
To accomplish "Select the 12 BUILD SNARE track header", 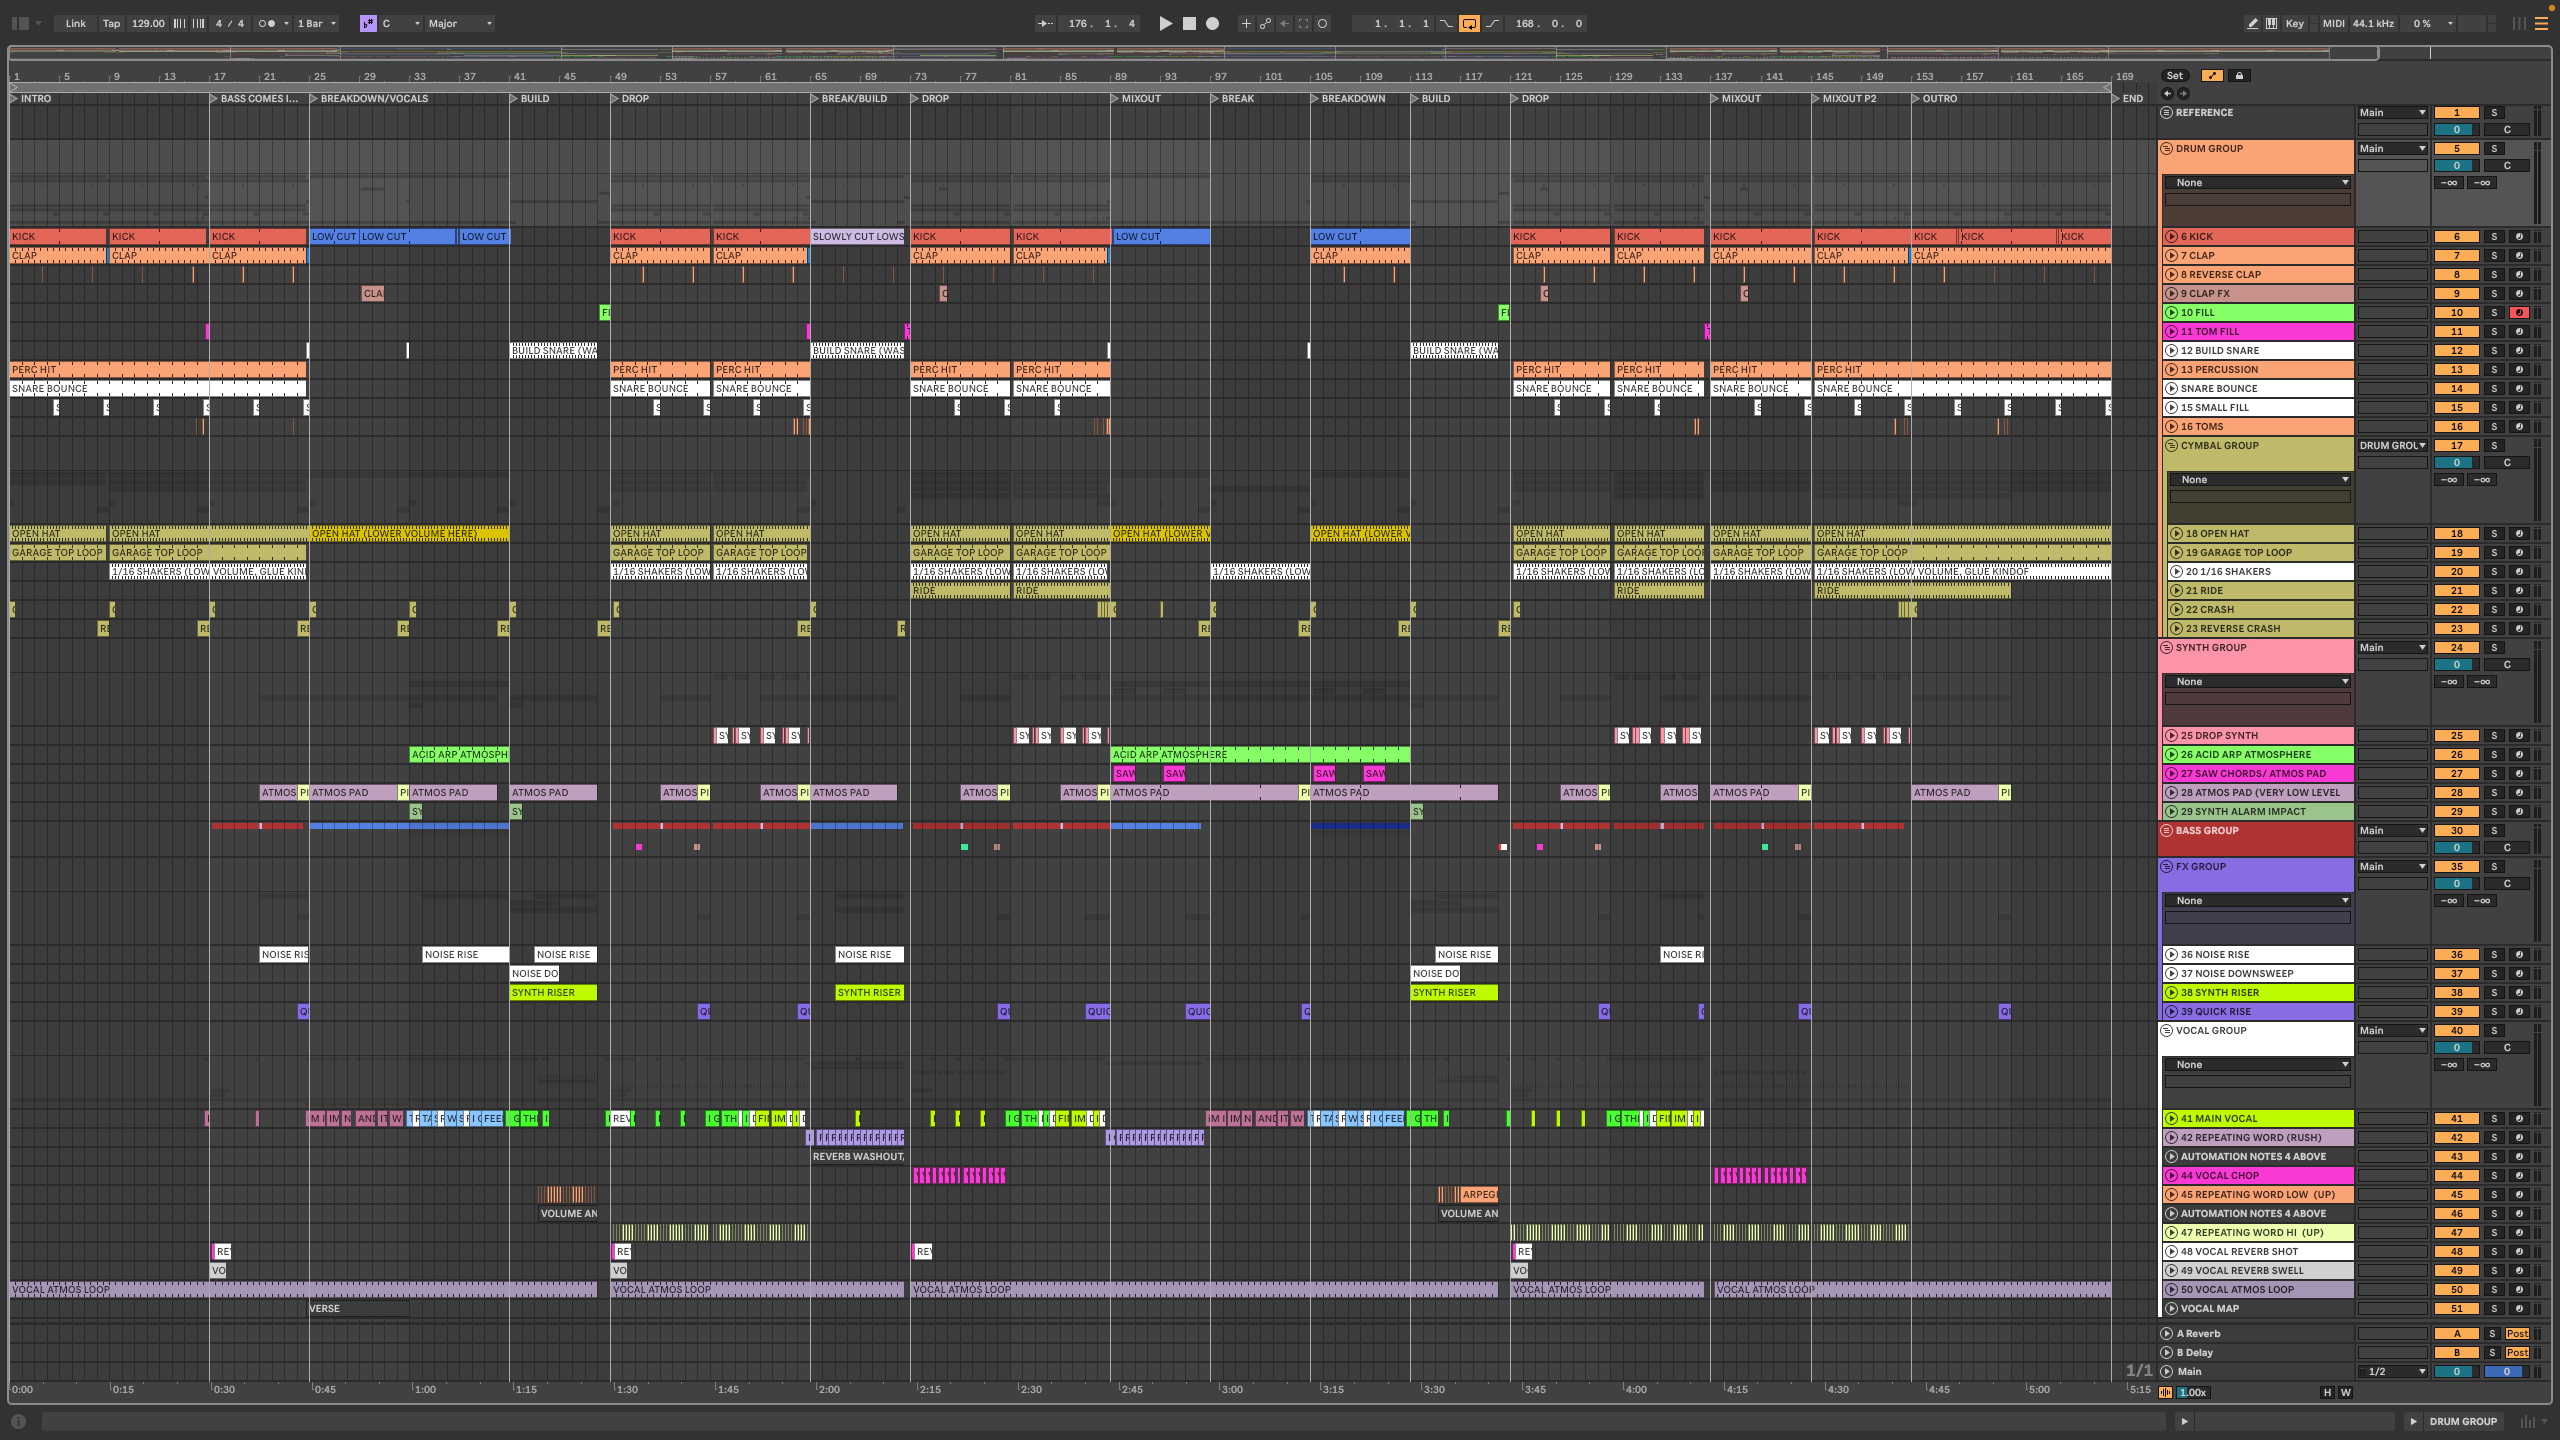I will point(2258,351).
